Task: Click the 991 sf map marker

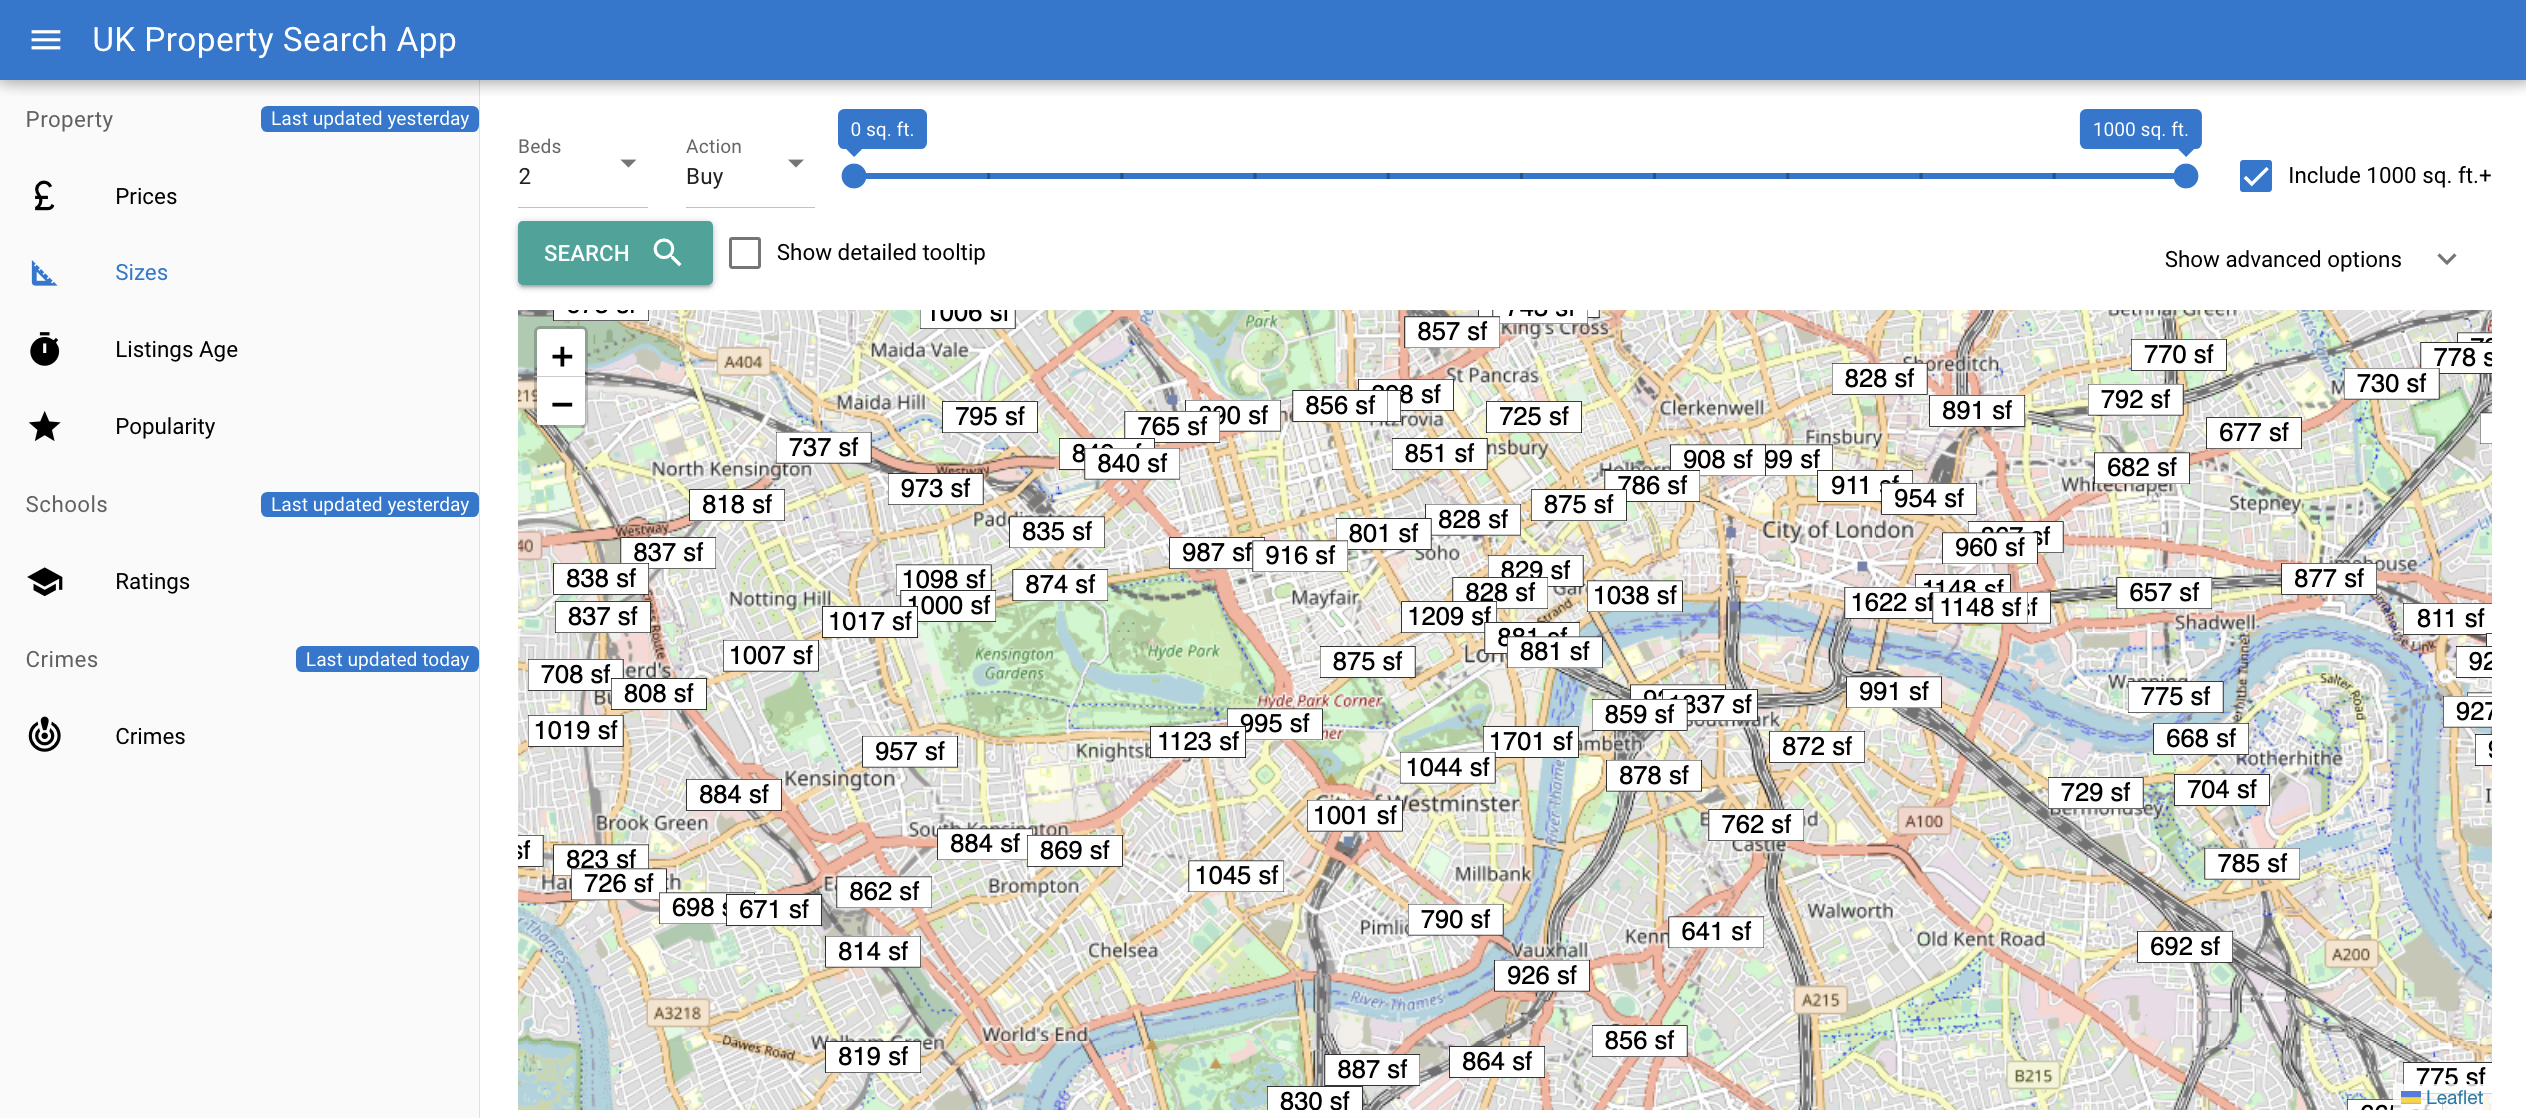Action: tap(1894, 692)
